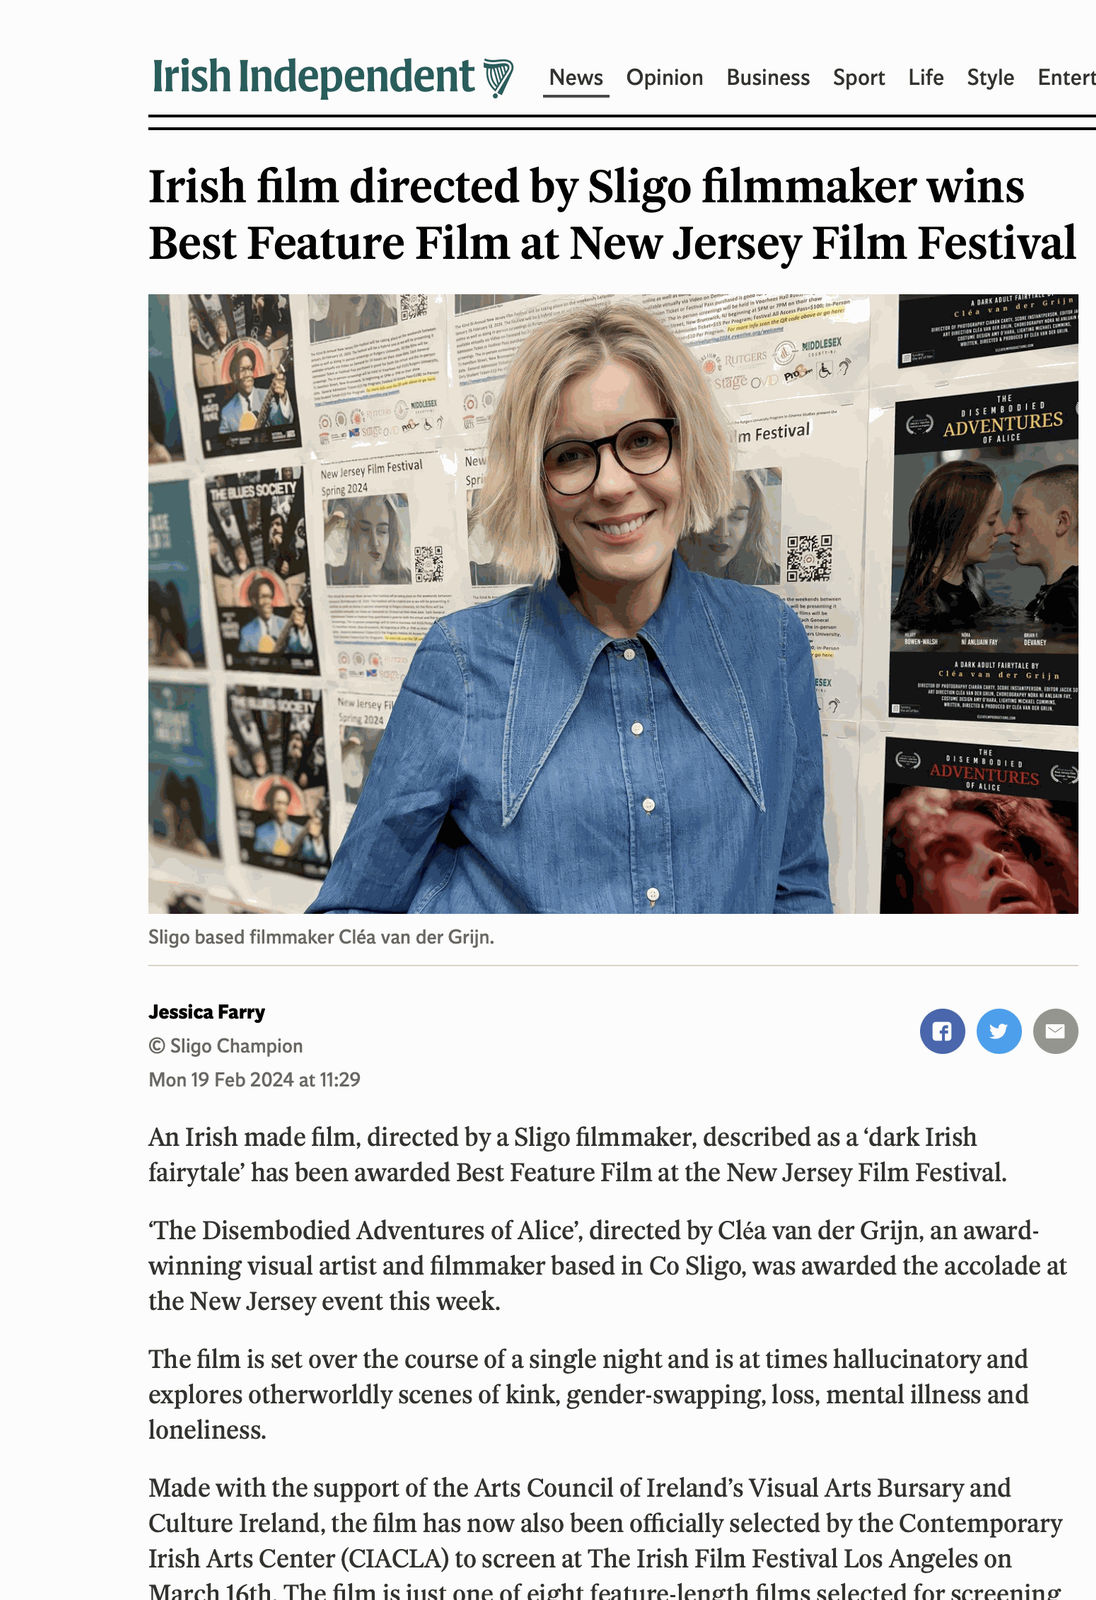Navigate to the Life section
Viewport: 1096px width, 1600px height.
(x=926, y=78)
